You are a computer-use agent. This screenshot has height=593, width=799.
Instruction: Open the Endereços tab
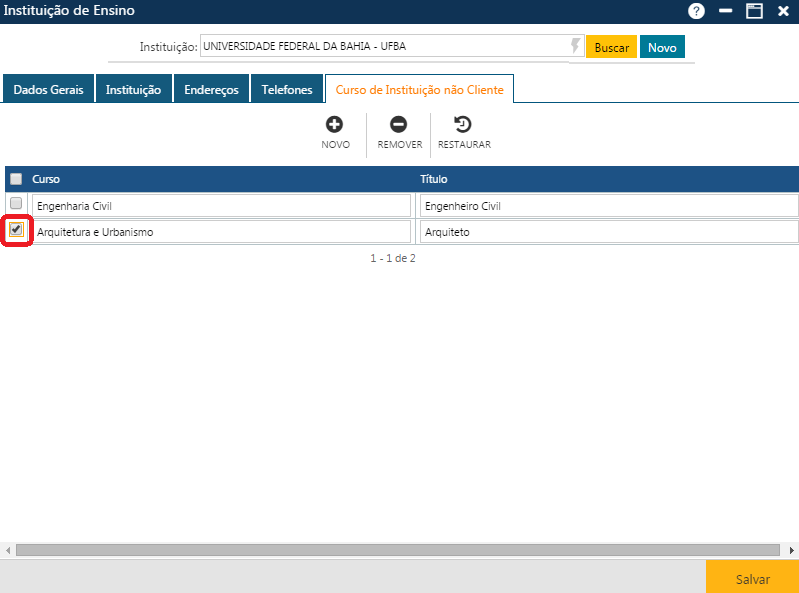(211, 89)
